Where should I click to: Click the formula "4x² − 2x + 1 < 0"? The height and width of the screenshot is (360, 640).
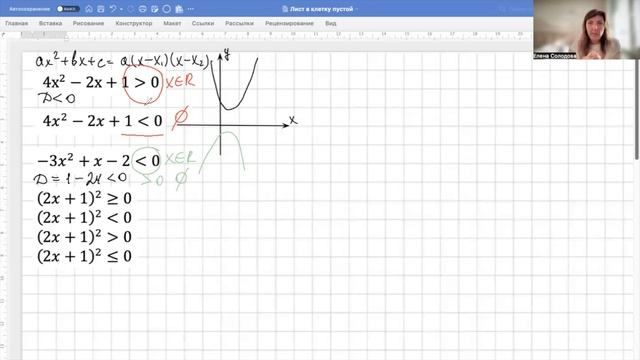pos(102,121)
